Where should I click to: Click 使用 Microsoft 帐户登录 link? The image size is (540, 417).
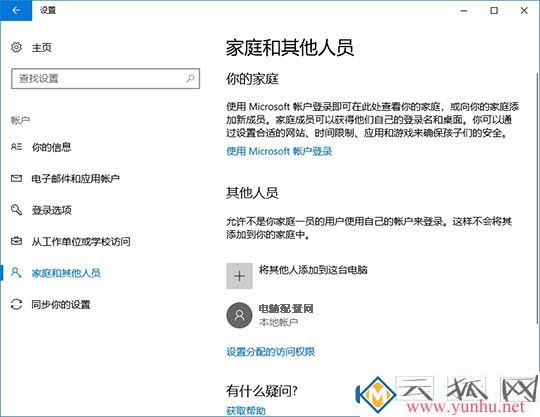click(279, 151)
